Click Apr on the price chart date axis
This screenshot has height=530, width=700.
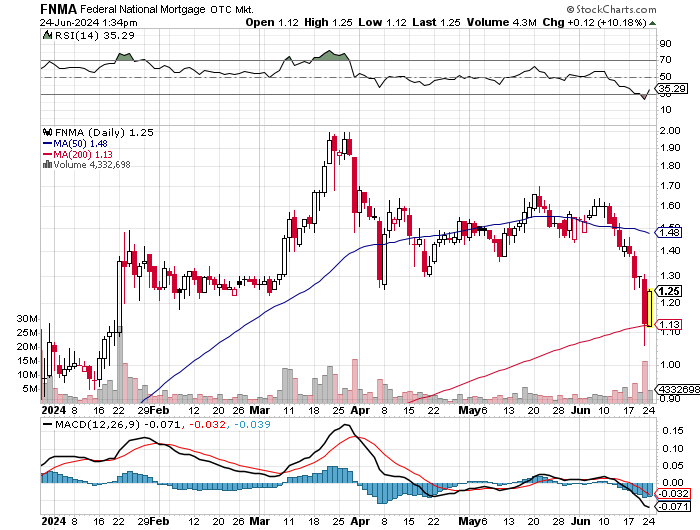click(360, 410)
